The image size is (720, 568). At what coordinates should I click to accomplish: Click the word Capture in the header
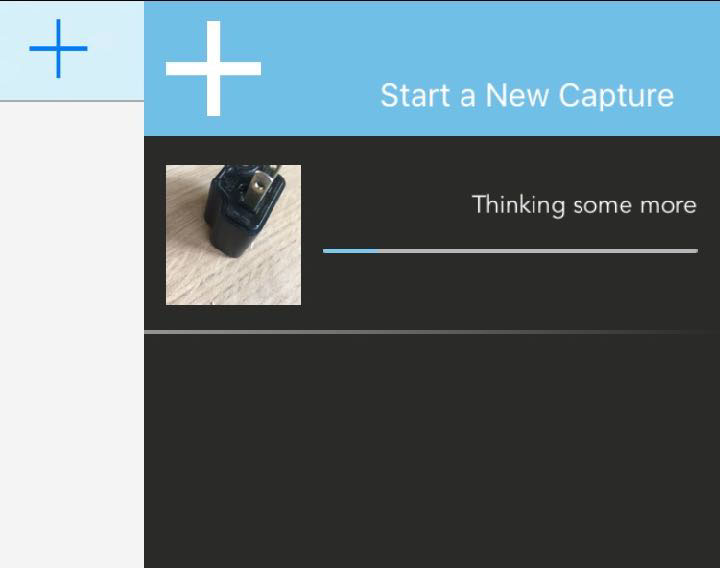[616, 96]
